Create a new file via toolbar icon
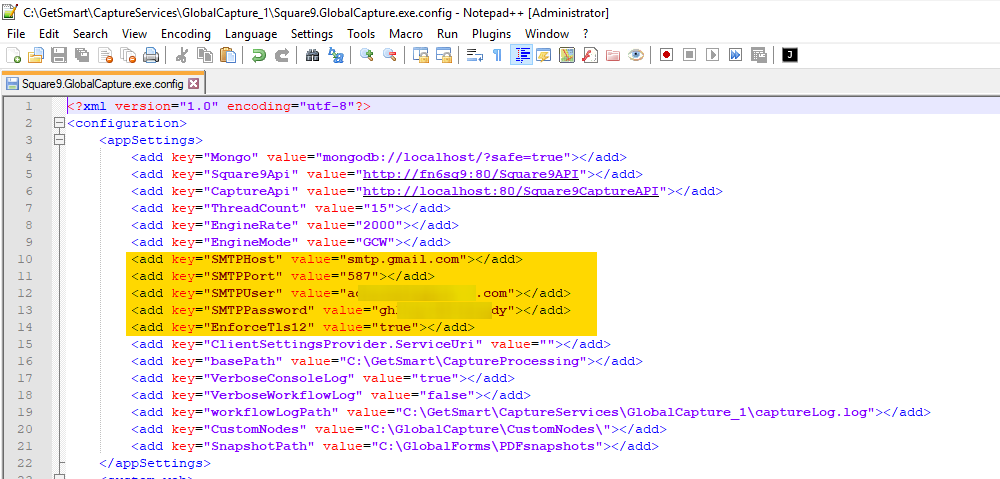 click(14, 55)
